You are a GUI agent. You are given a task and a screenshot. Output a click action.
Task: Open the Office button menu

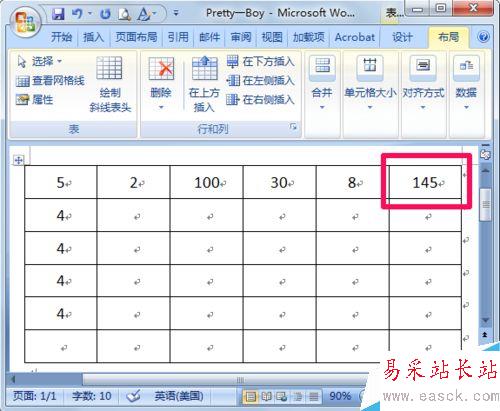(25, 22)
